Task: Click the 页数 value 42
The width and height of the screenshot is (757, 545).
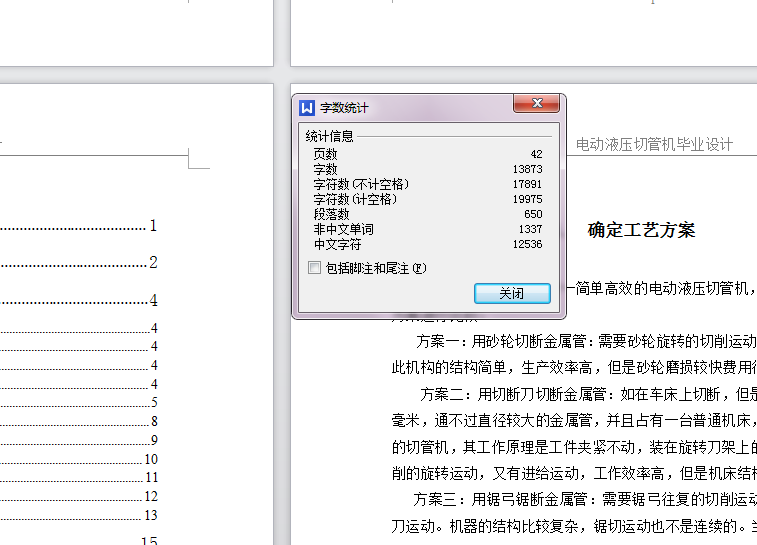Action: point(536,154)
